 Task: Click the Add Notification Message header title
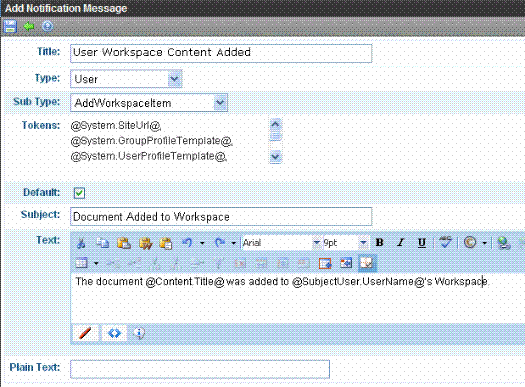[x=66, y=8]
